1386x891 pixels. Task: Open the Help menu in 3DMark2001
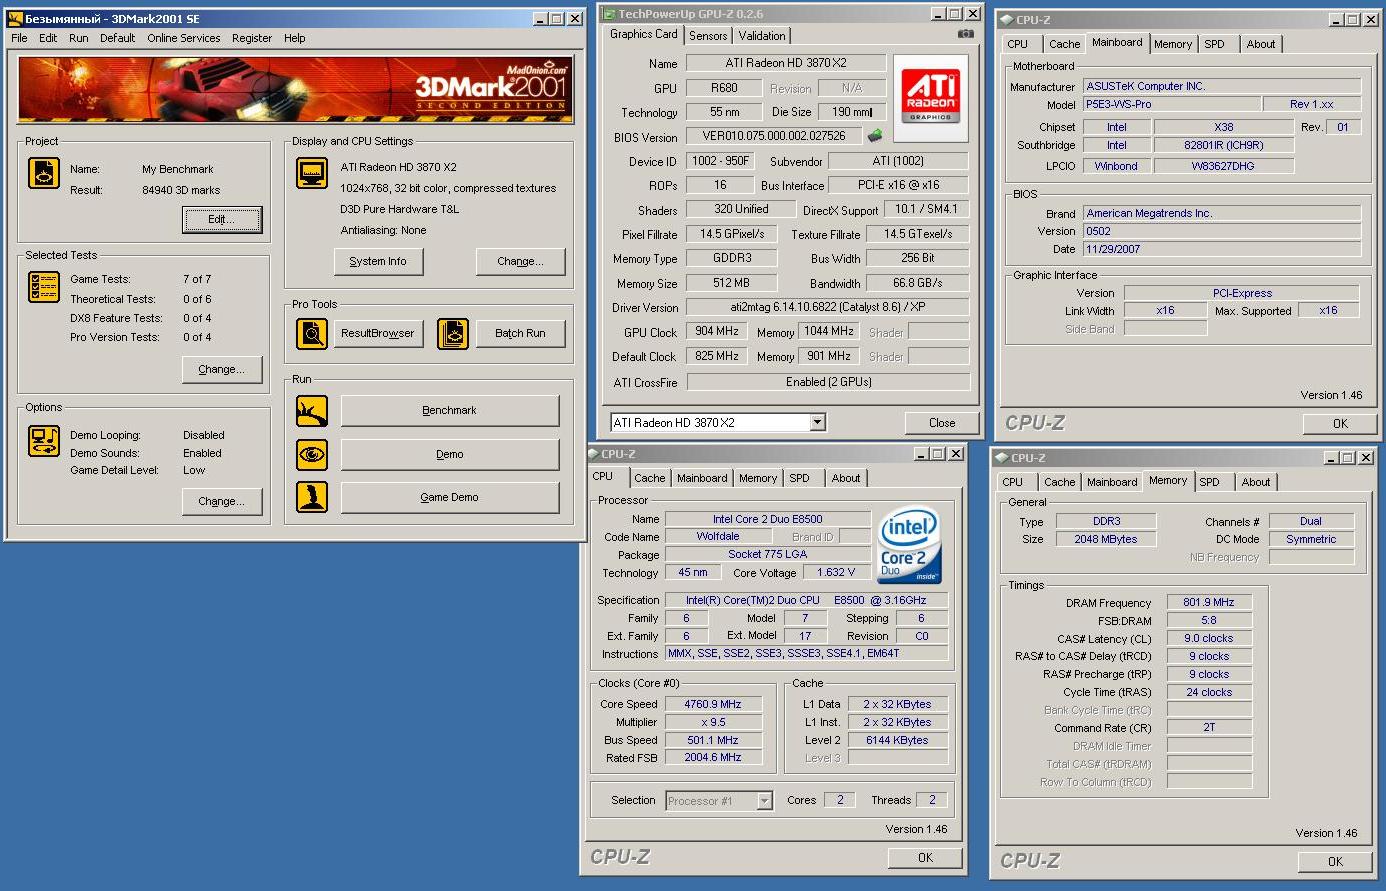click(294, 38)
